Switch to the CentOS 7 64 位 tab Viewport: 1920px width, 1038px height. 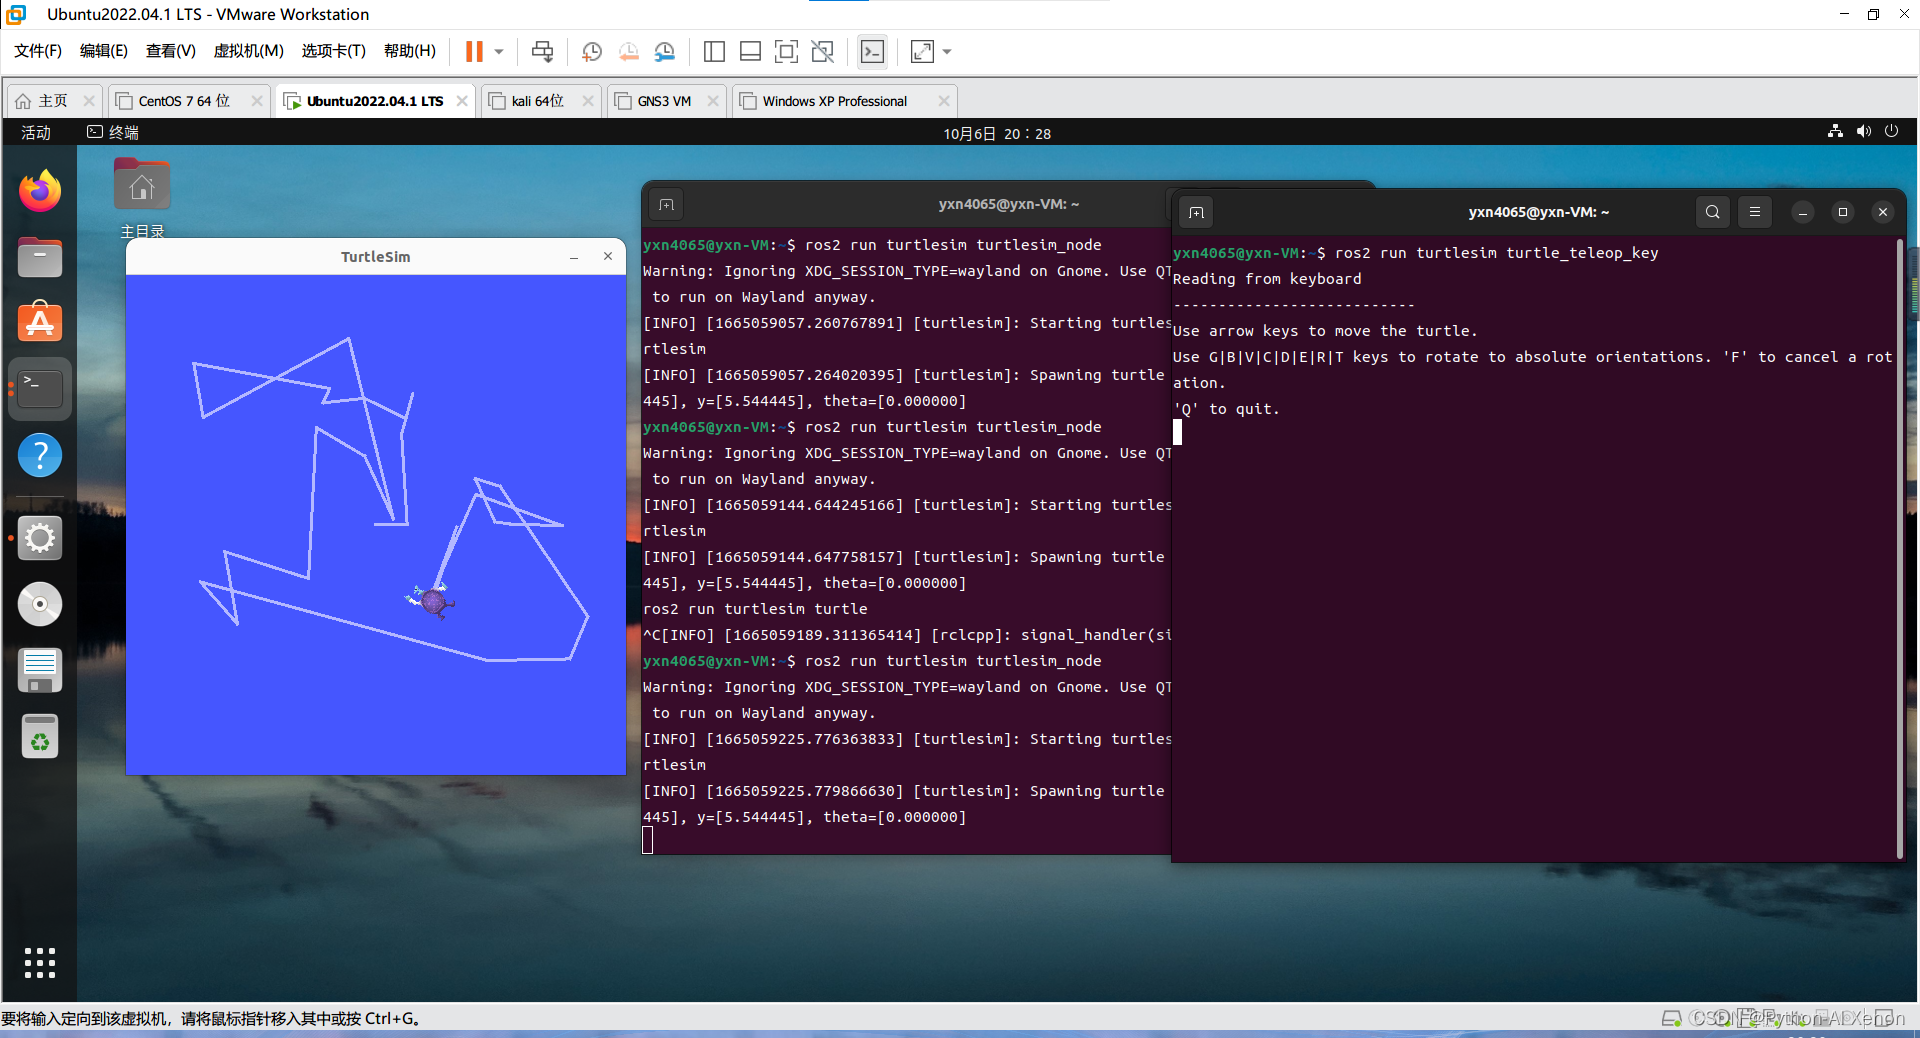point(184,101)
